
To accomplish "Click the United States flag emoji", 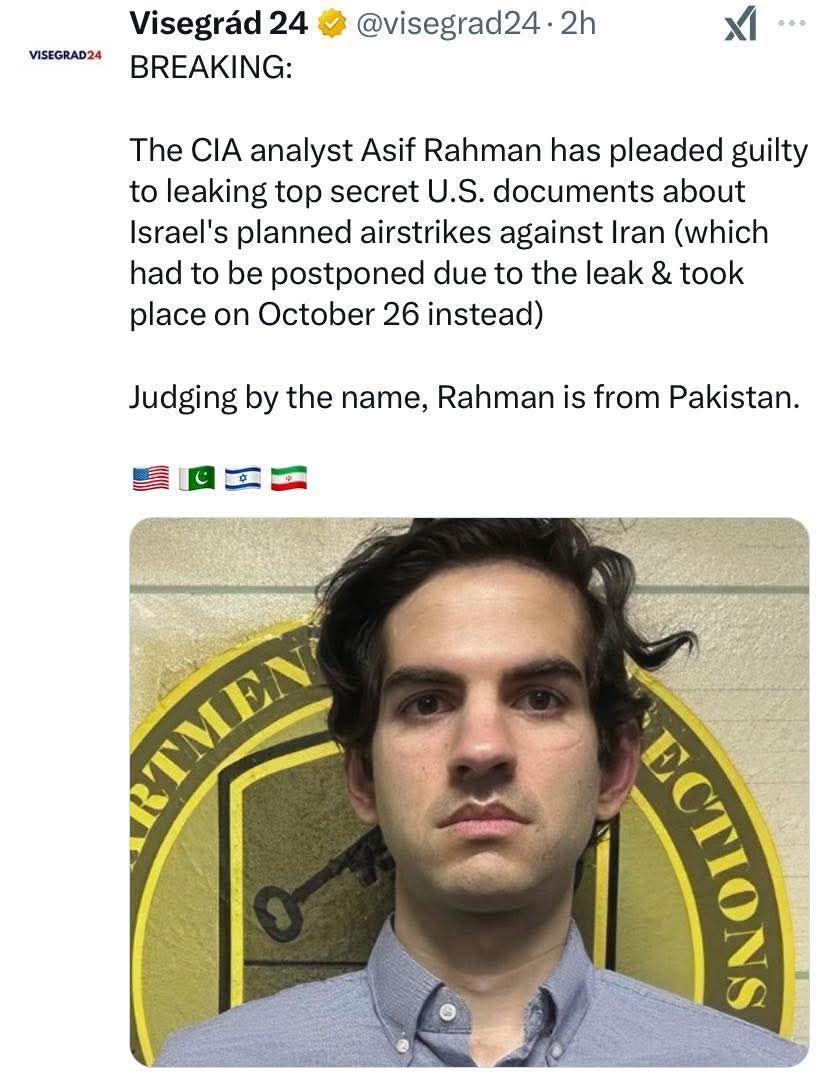I will click(x=150, y=478).
